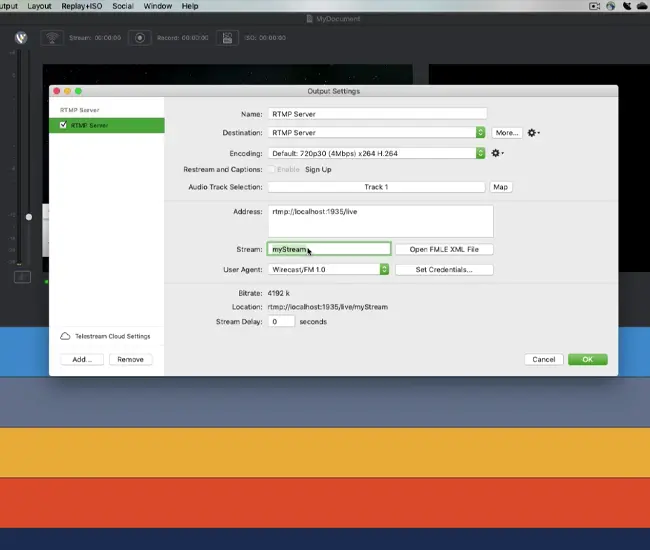The width and height of the screenshot is (650, 550).
Task: Open the Destination dropdown
Action: [x=376, y=133]
